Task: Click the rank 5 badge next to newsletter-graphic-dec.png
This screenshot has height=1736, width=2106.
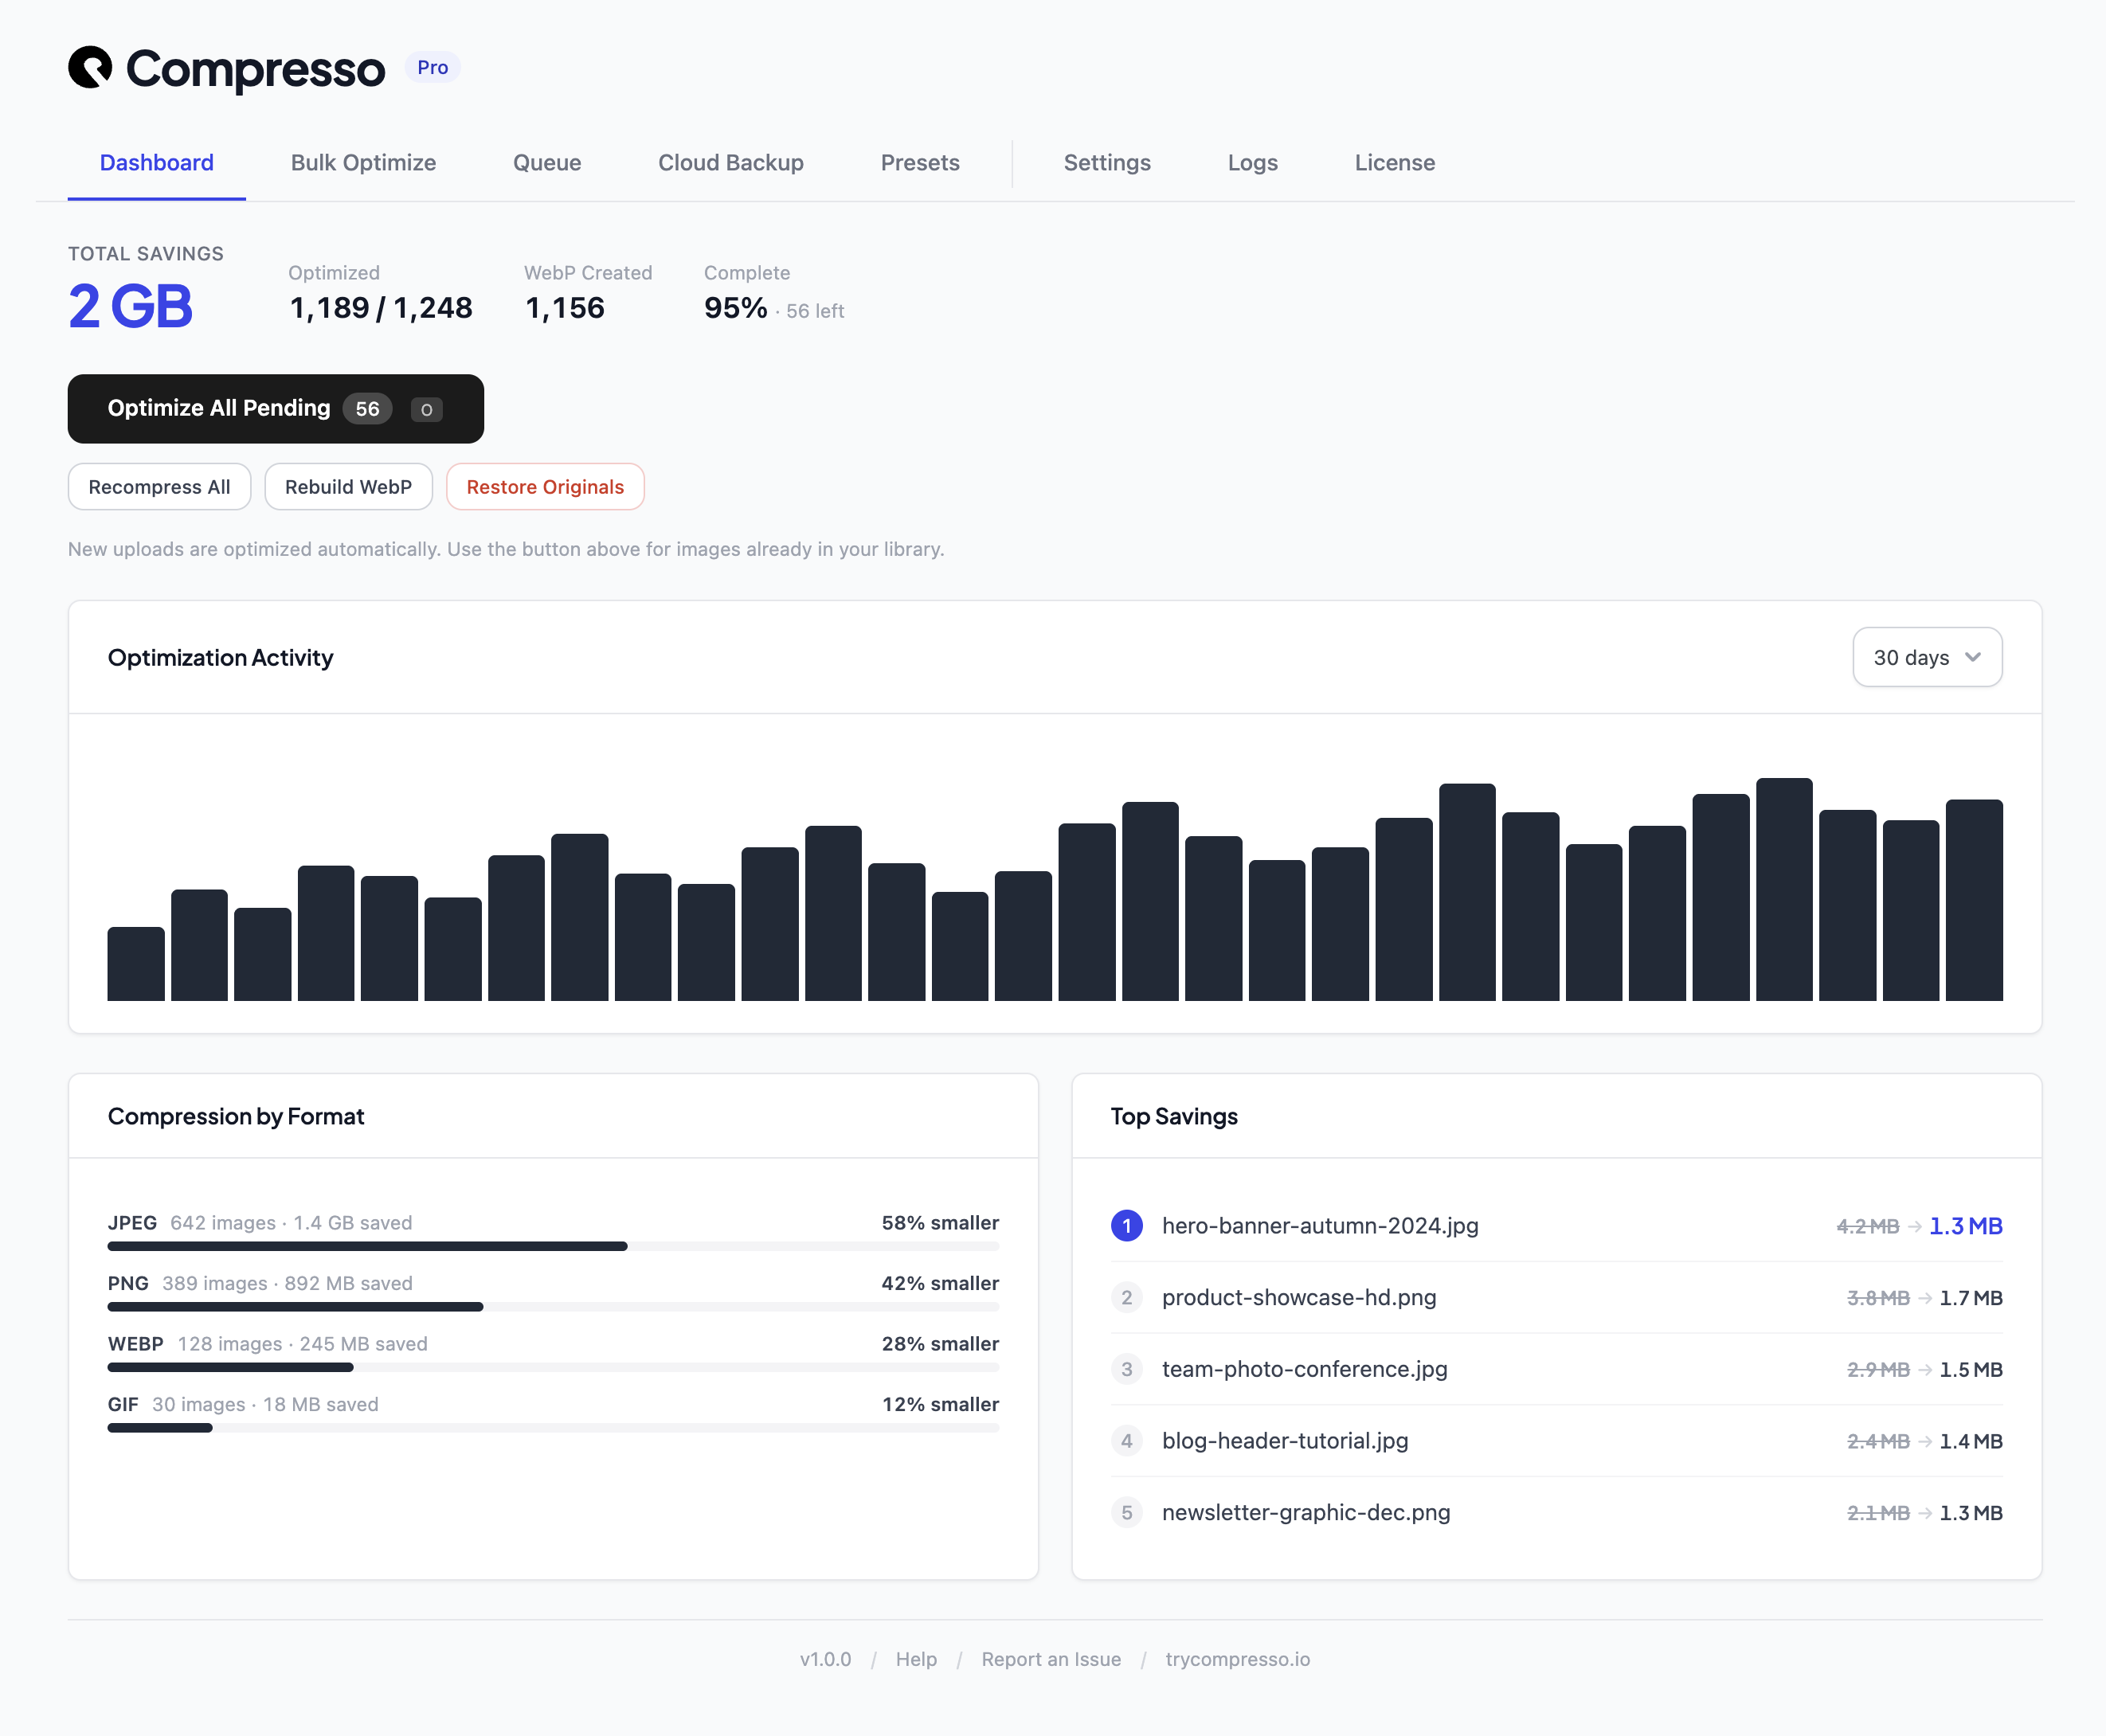Action: click(x=1127, y=1513)
